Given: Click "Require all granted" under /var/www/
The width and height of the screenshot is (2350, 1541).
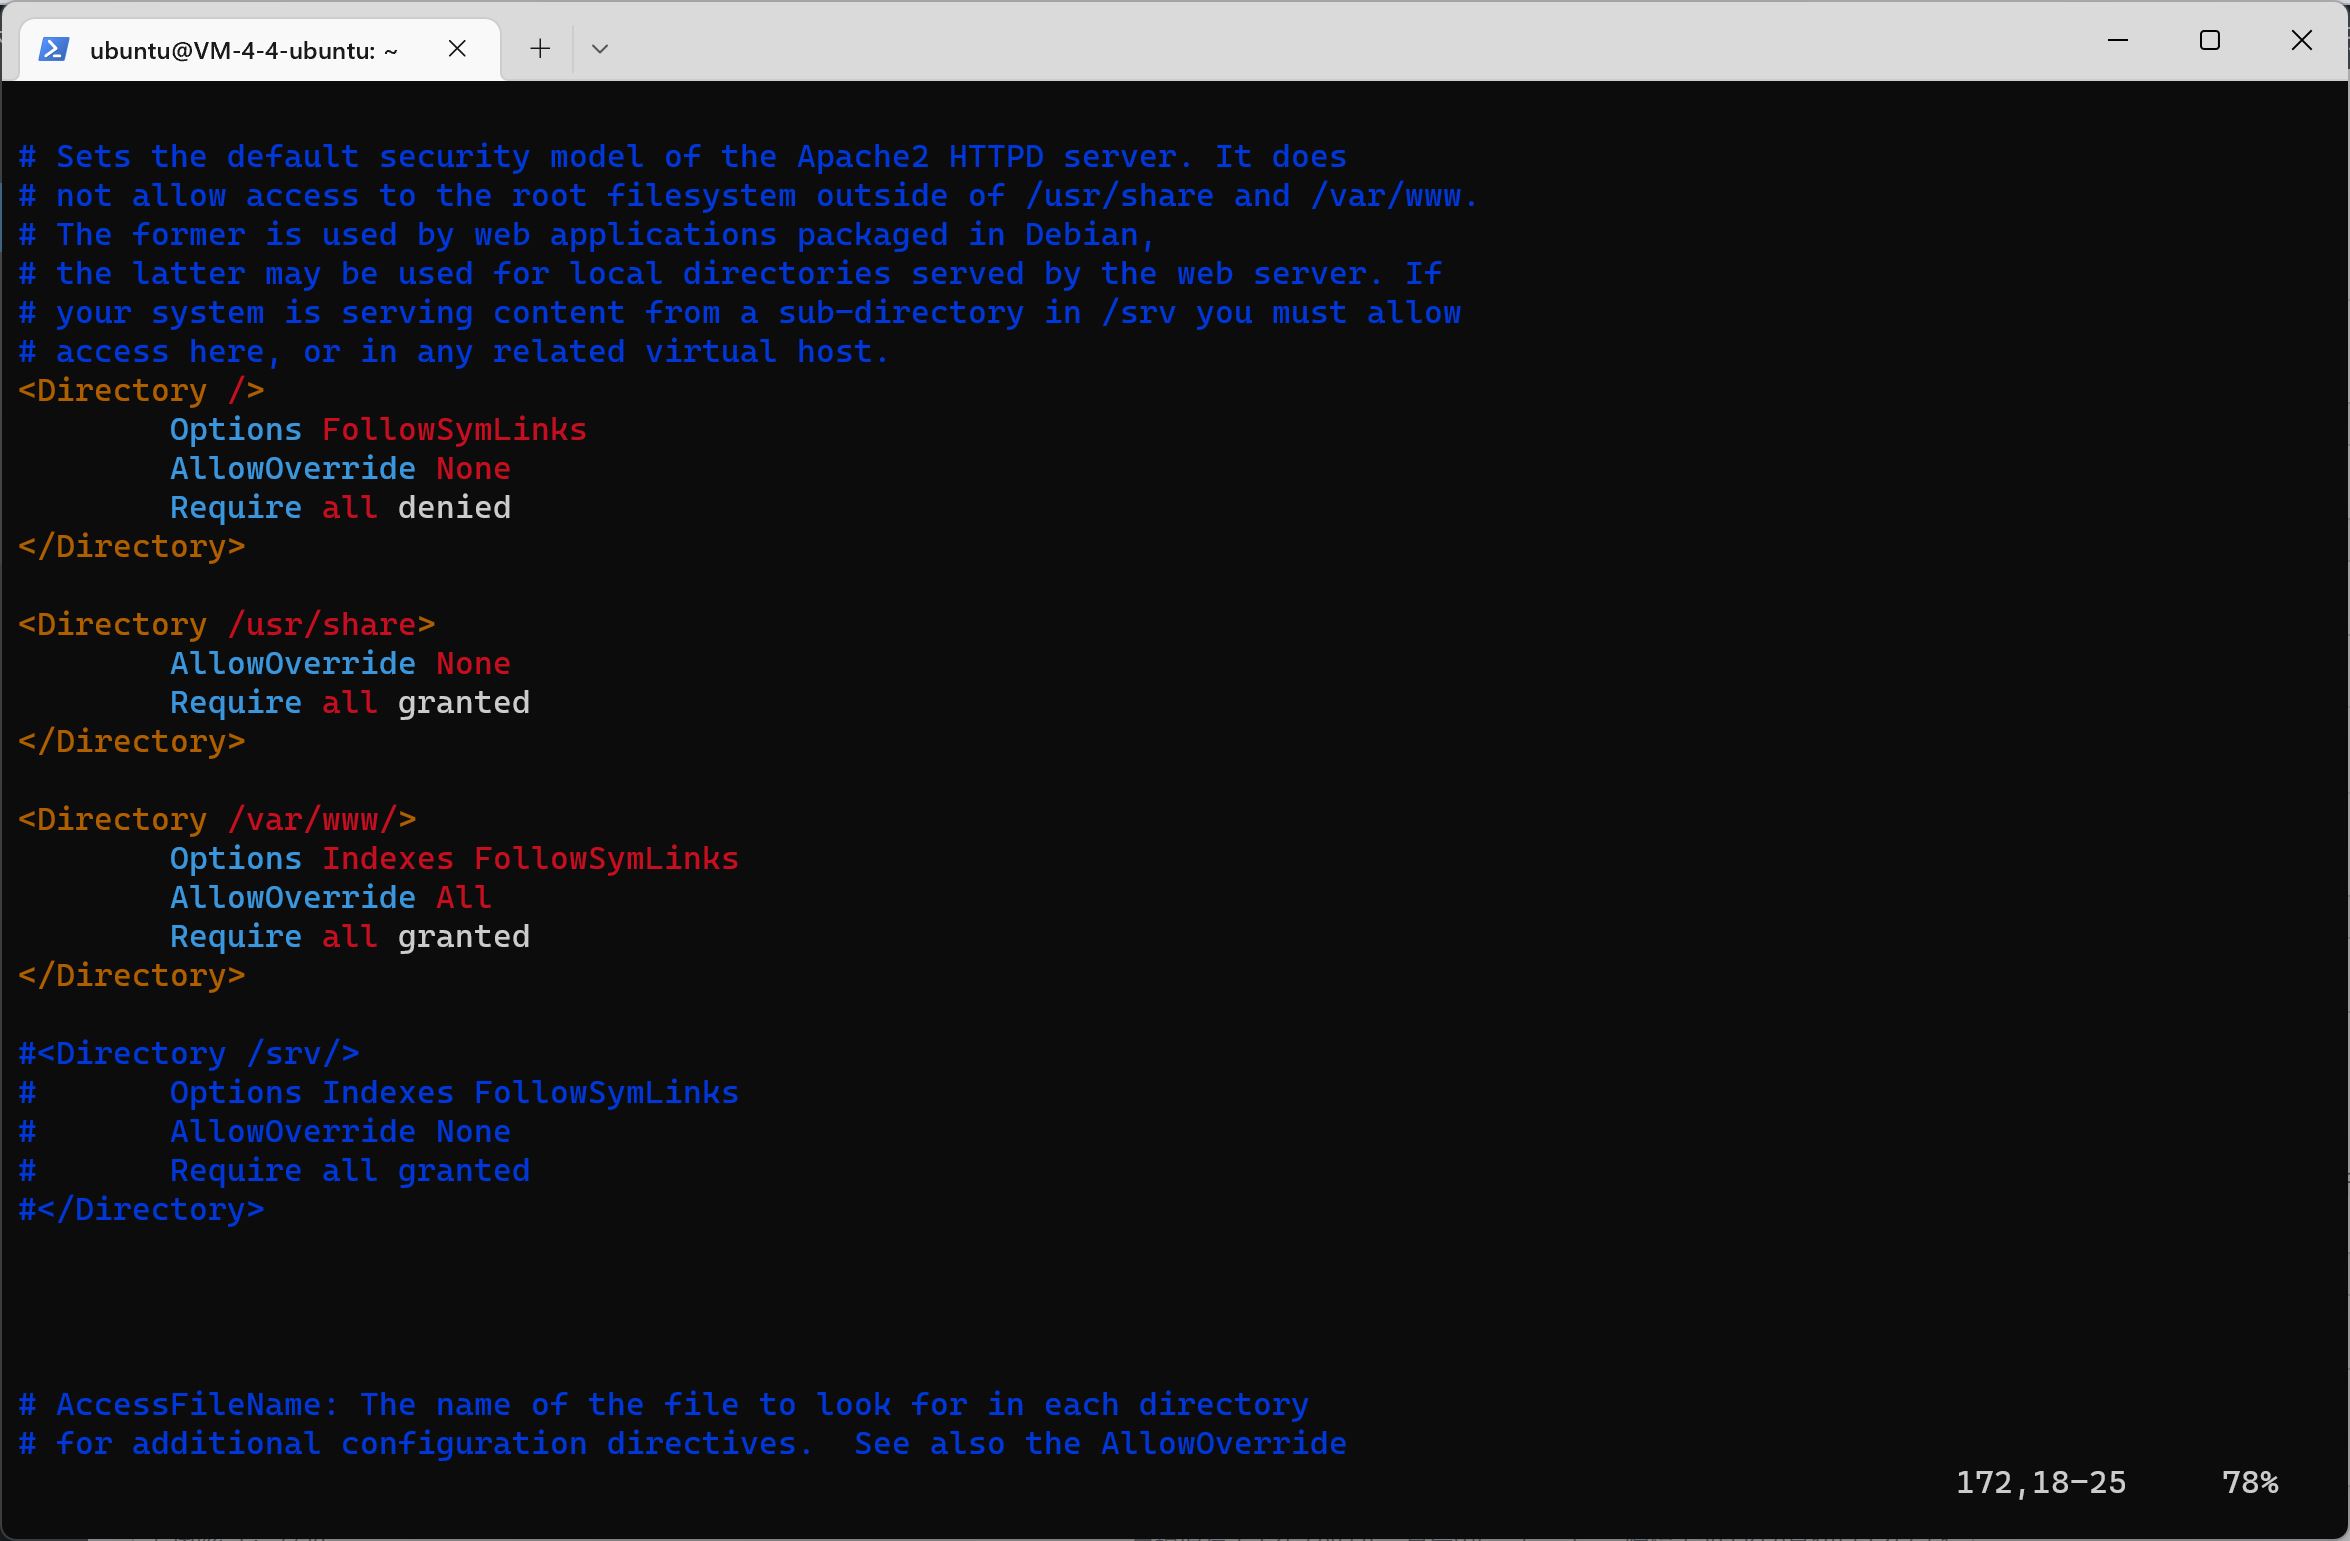Looking at the screenshot, I should 350,936.
